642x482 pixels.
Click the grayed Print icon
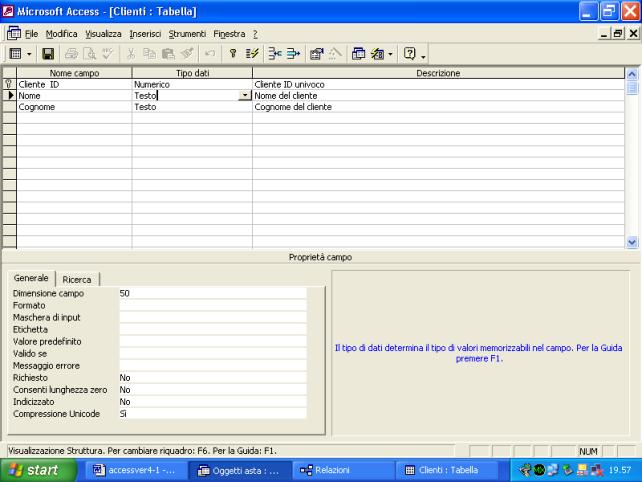(71, 54)
